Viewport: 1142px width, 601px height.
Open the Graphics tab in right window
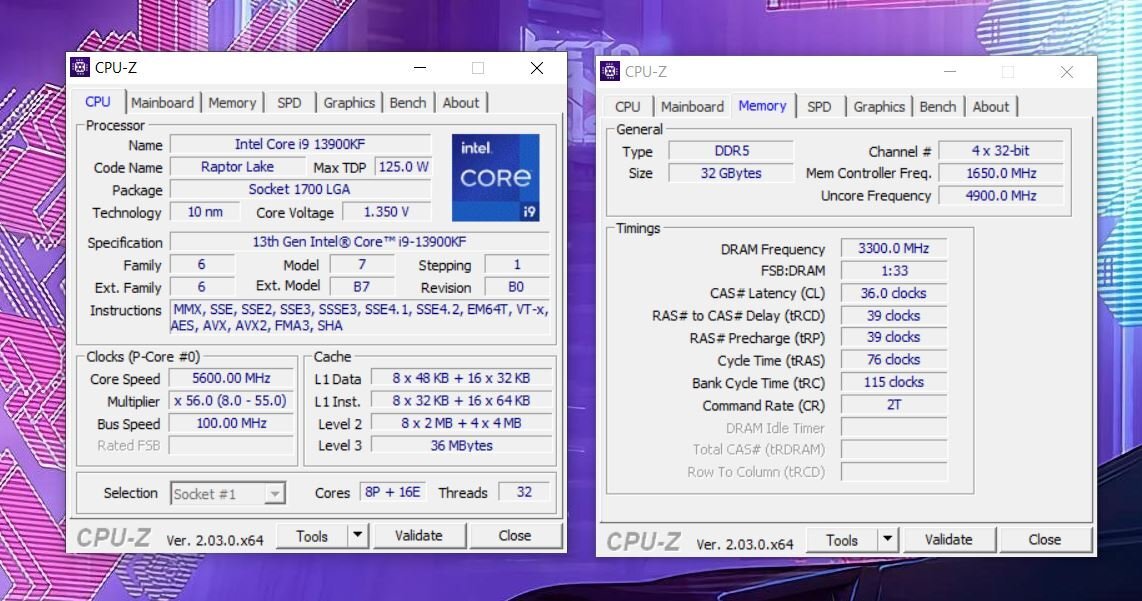[879, 107]
